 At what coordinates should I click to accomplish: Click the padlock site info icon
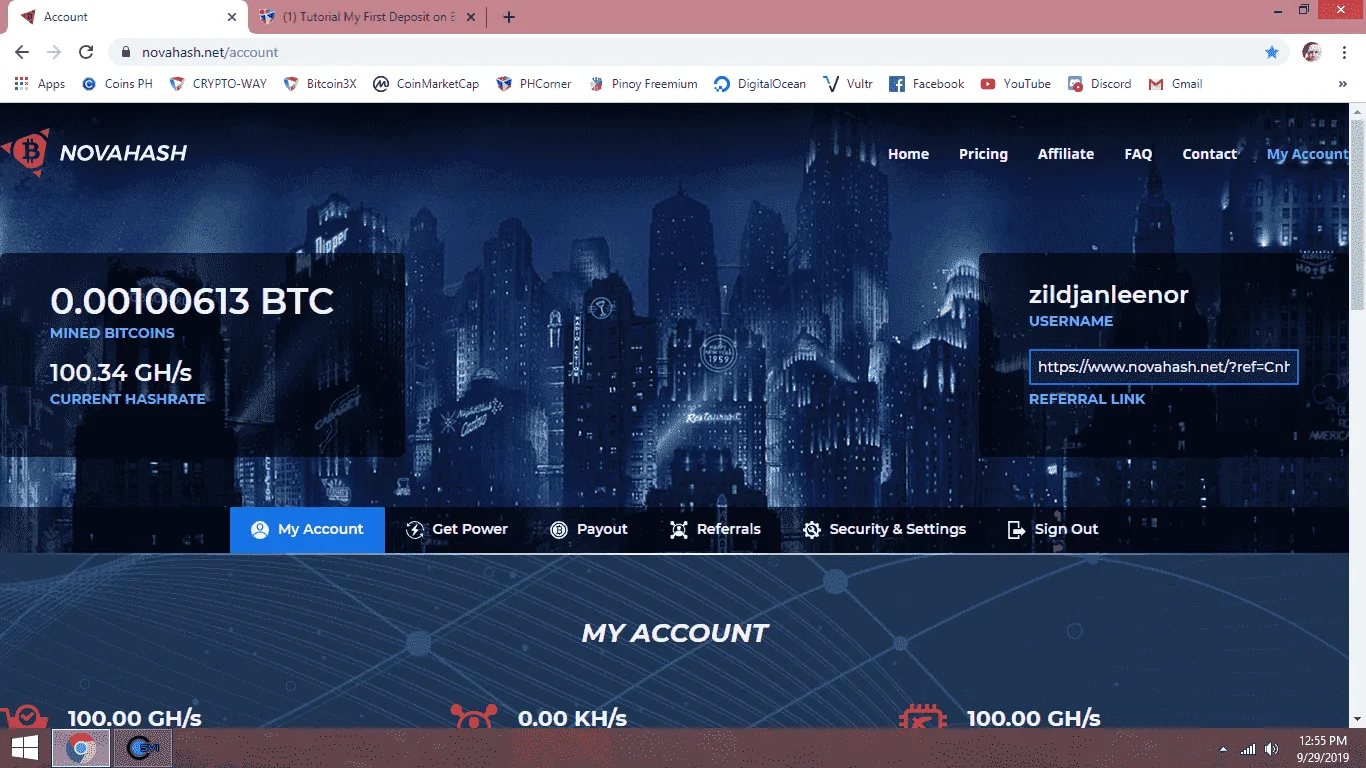(126, 52)
